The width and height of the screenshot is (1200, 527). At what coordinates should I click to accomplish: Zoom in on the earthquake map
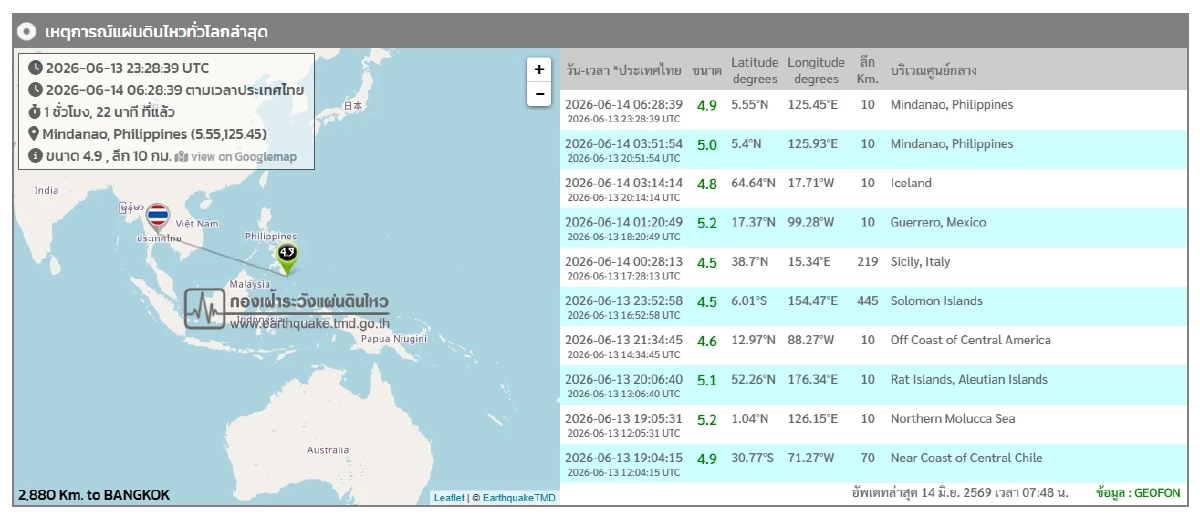coord(539,70)
